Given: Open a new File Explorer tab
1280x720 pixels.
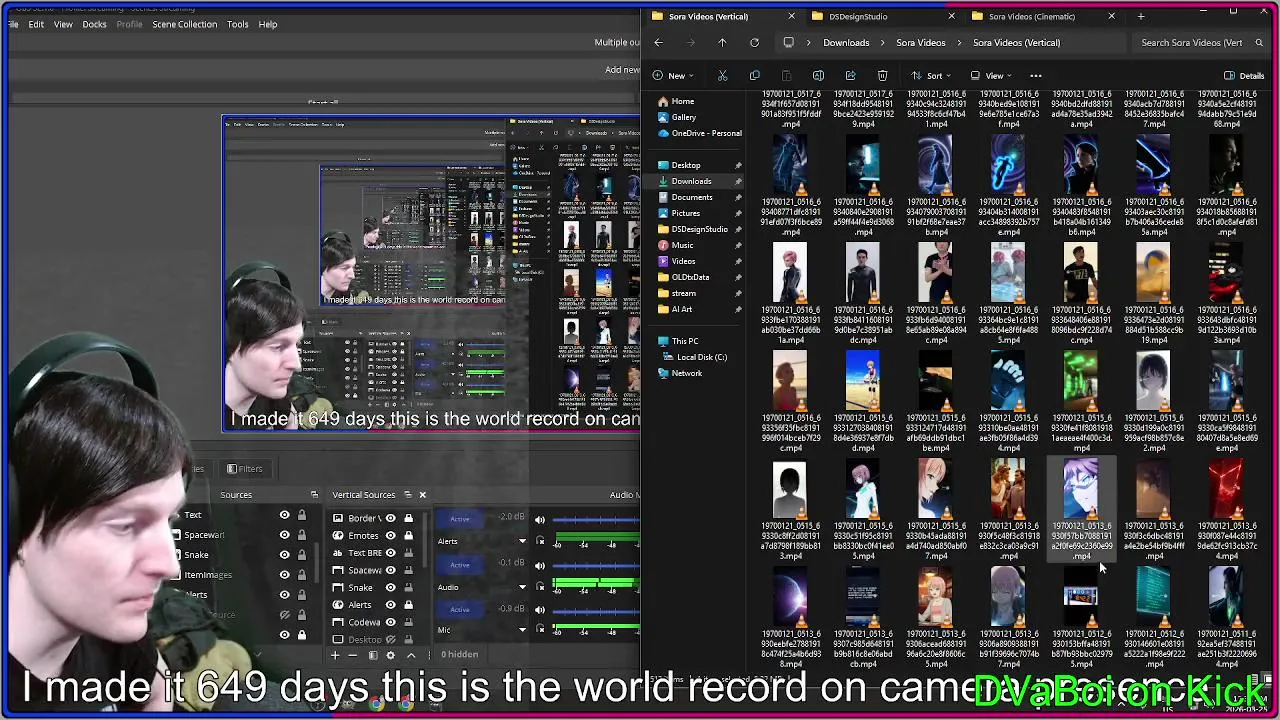Looking at the screenshot, I should tap(1140, 16).
